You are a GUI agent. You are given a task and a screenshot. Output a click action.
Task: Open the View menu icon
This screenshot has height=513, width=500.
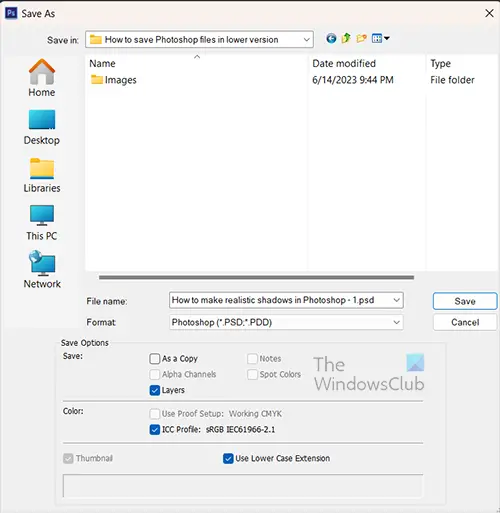[380, 38]
